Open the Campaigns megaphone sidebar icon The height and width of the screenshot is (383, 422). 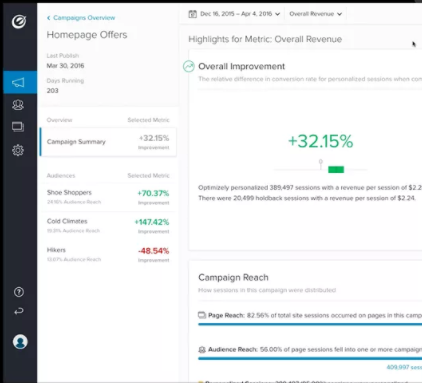(18, 82)
